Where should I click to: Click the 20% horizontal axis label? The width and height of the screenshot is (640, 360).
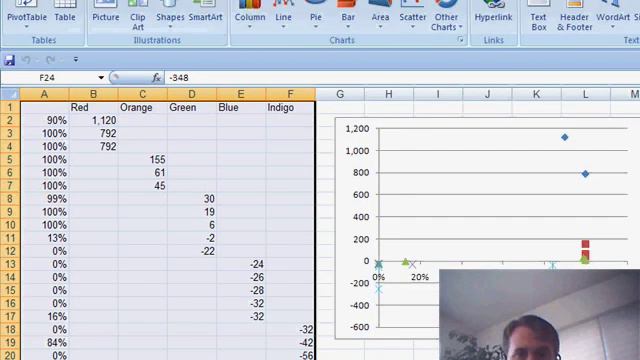(420, 277)
